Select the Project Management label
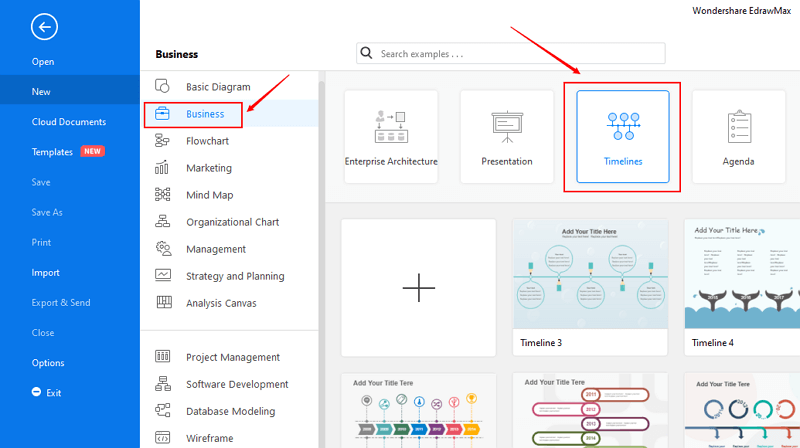The height and width of the screenshot is (448, 800). click(x=233, y=357)
